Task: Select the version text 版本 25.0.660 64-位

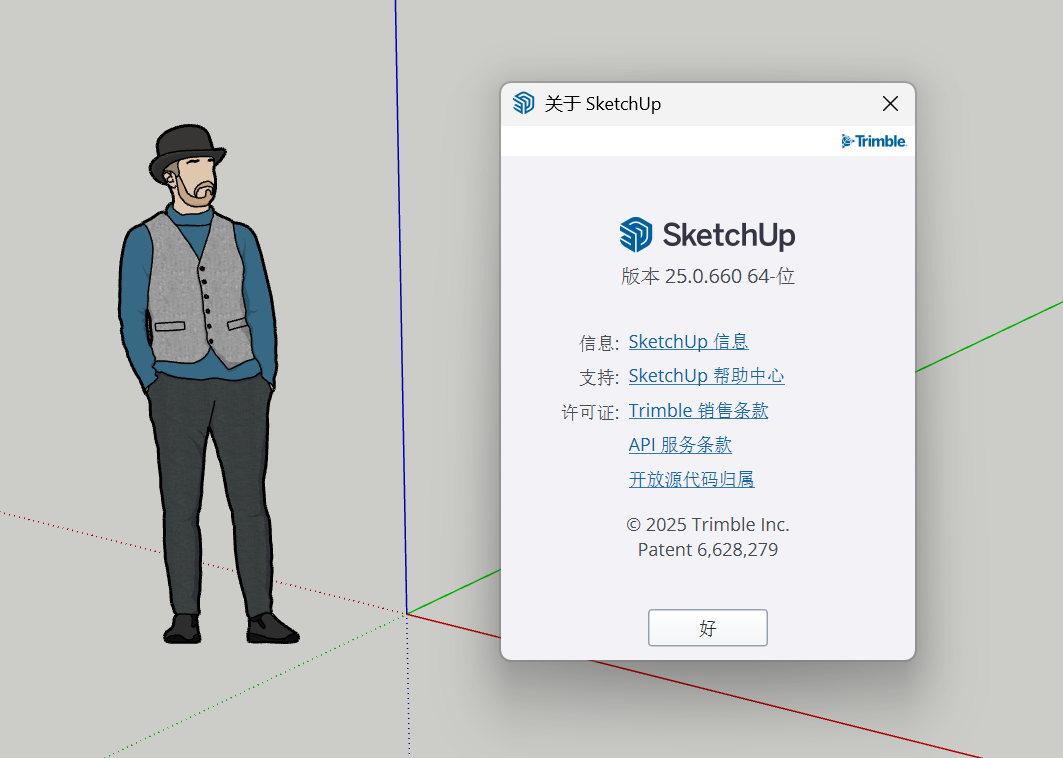Action: [708, 277]
